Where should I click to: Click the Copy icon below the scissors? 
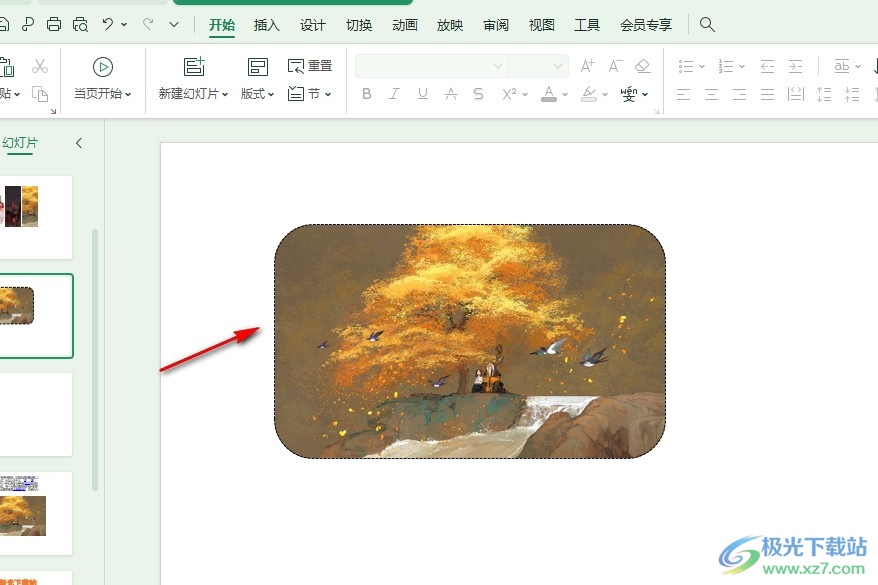[40, 93]
